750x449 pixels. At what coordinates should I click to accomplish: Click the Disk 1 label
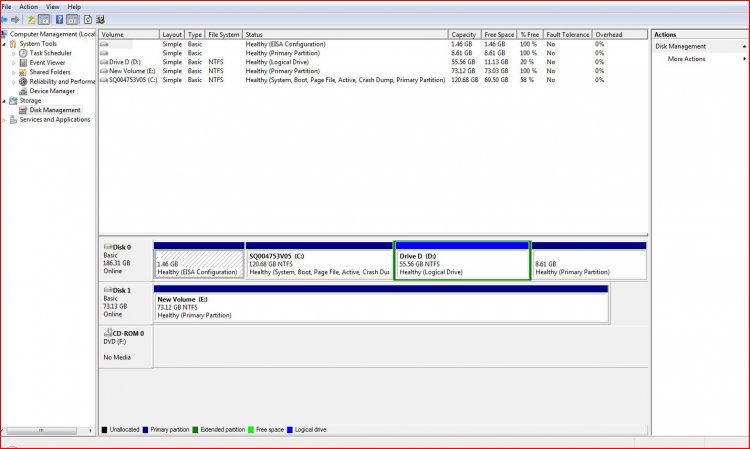121,290
